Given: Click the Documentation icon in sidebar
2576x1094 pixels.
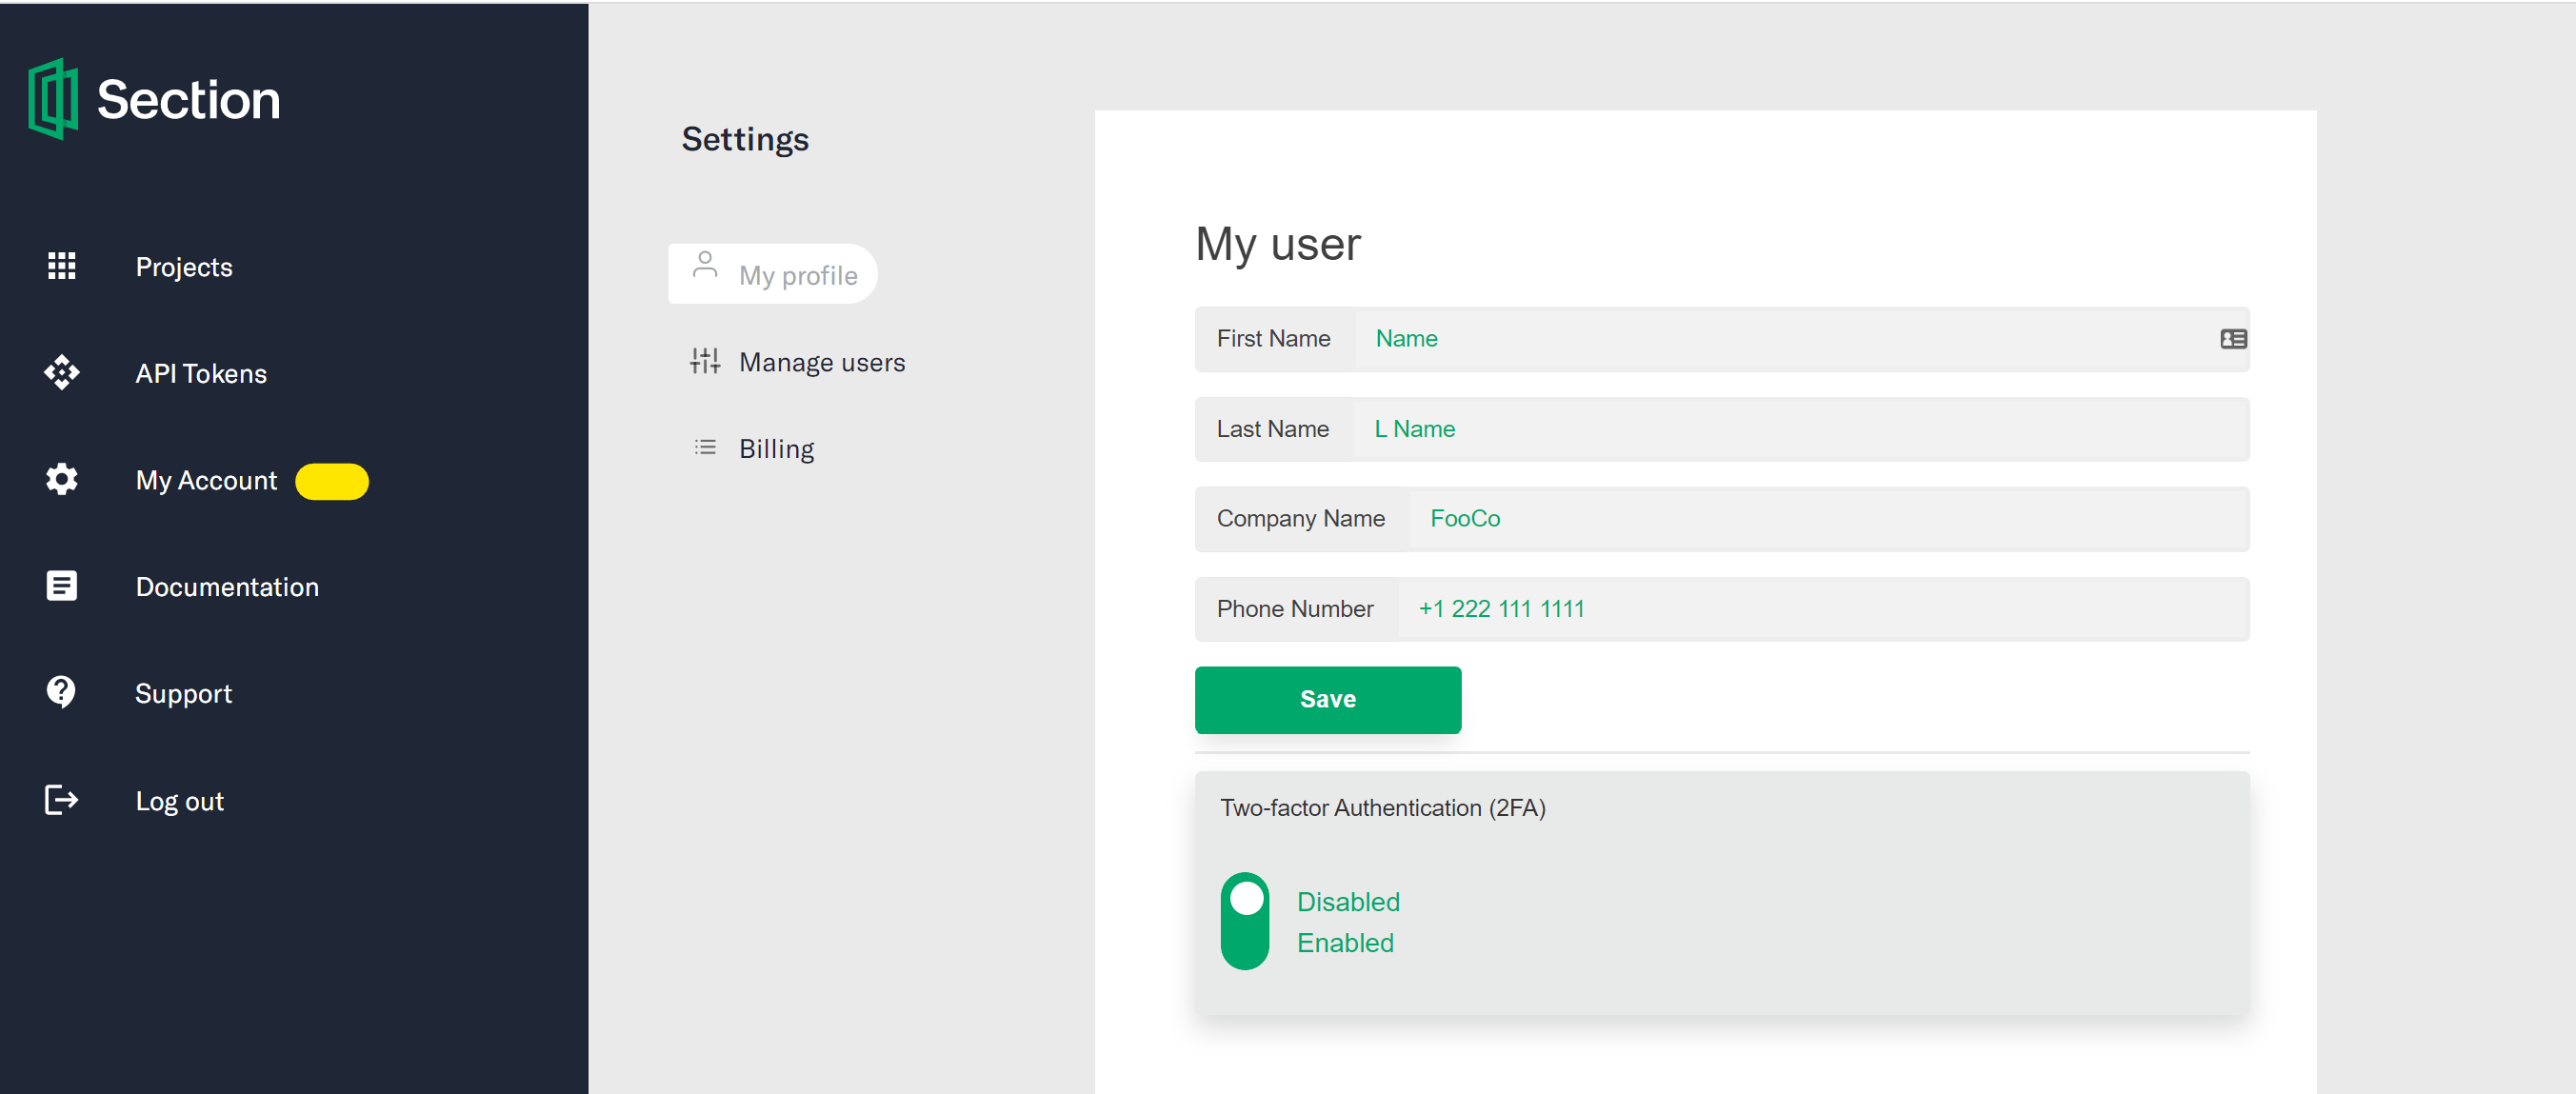Looking at the screenshot, I should [61, 587].
